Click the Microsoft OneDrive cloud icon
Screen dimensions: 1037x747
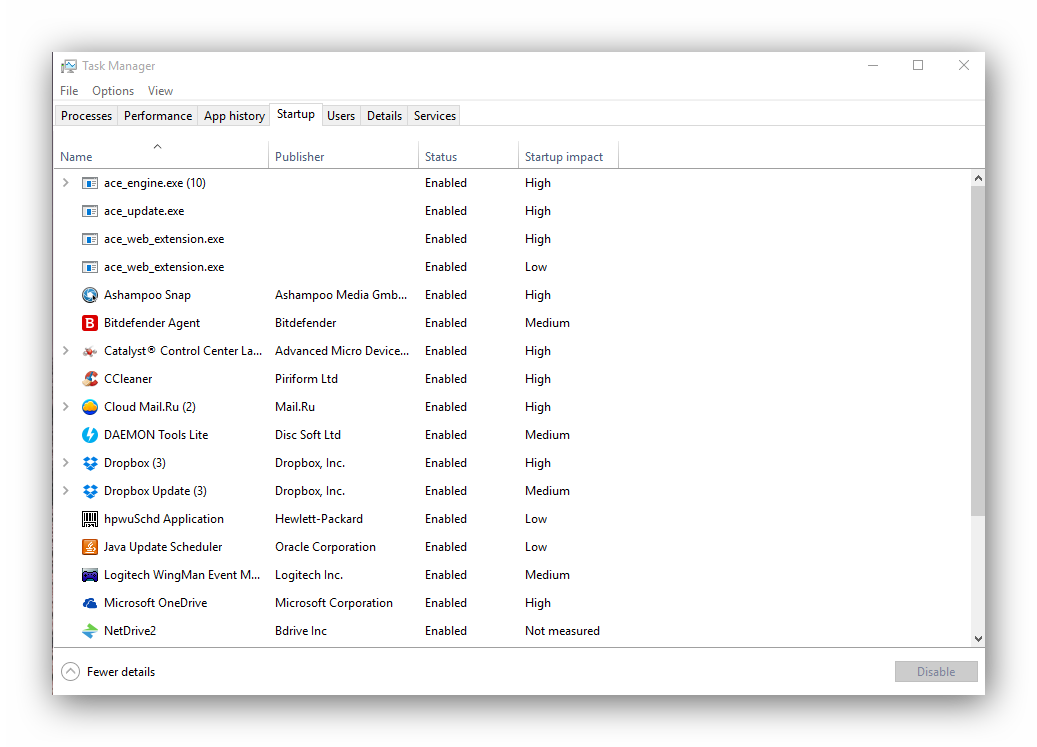90,603
